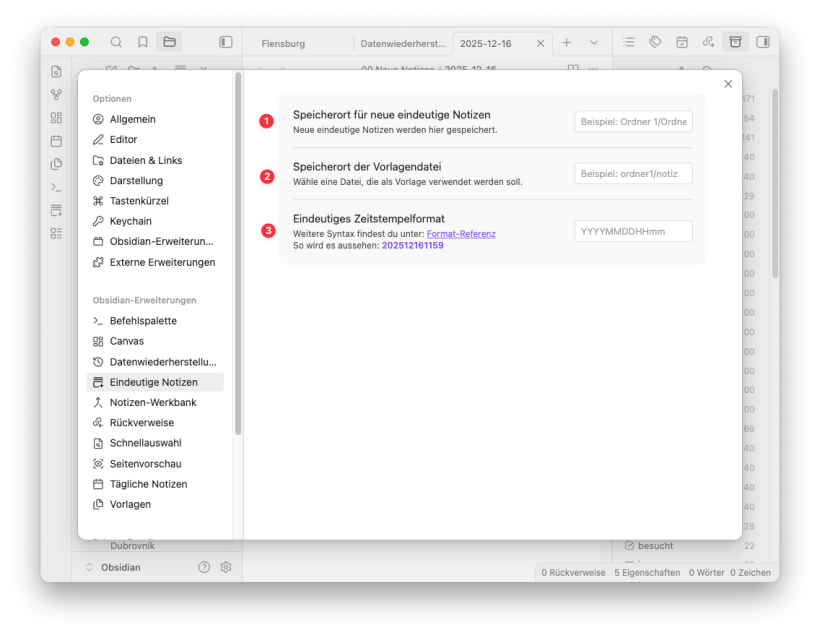Open settings gear icon at bottom left
Viewport: 820px width, 635px height.
click(x=226, y=567)
